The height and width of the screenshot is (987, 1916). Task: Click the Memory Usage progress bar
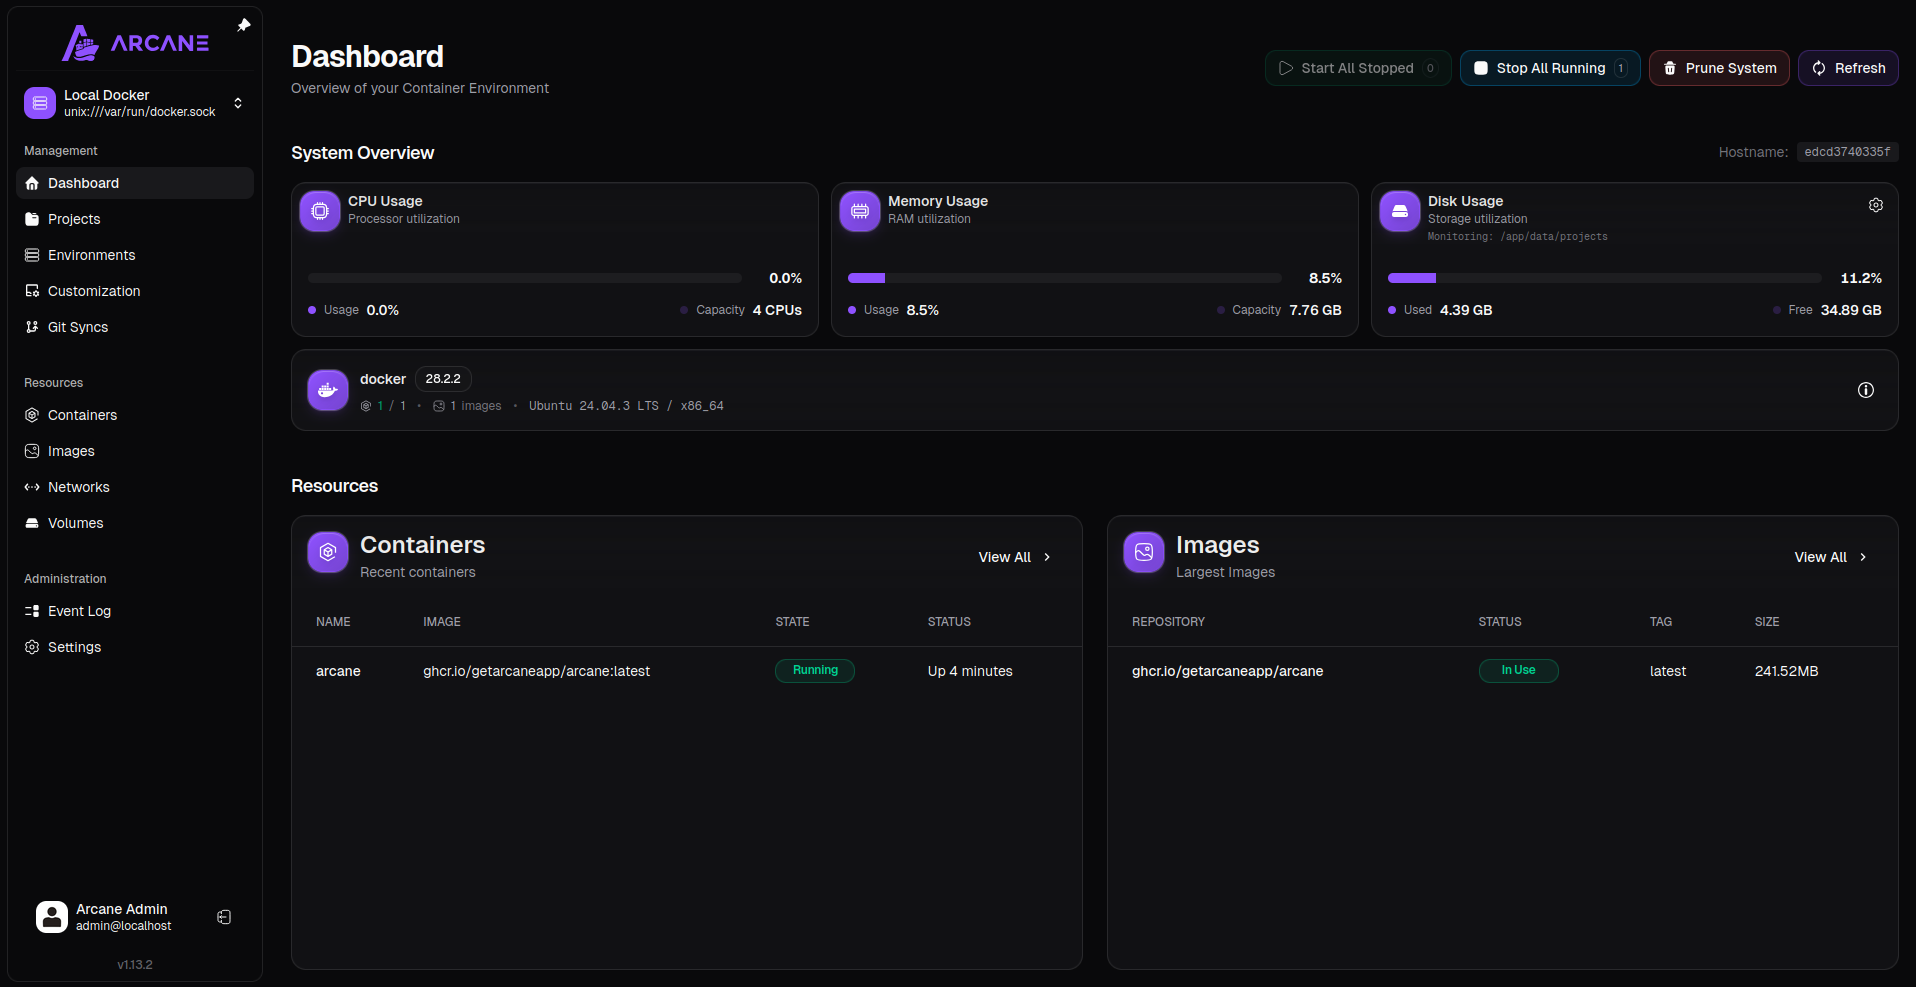pyautogui.click(x=1064, y=278)
